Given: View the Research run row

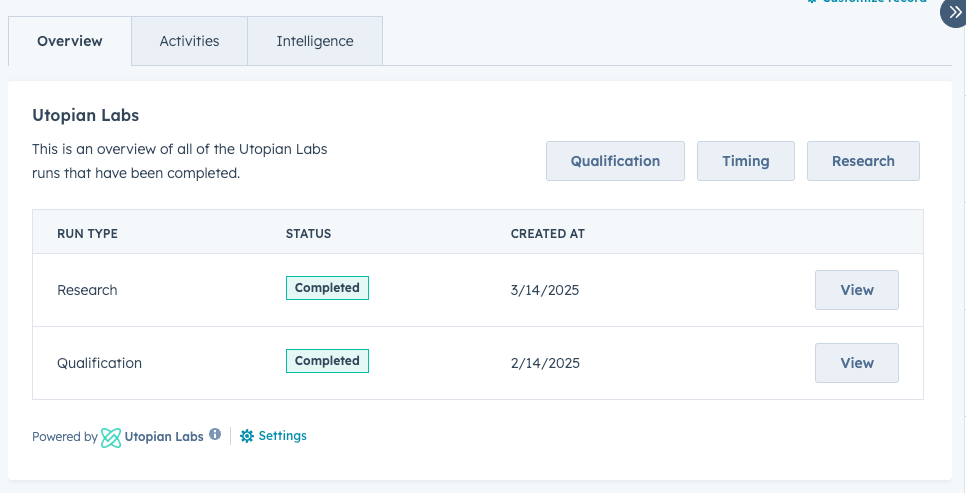Looking at the screenshot, I should tap(856, 290).
